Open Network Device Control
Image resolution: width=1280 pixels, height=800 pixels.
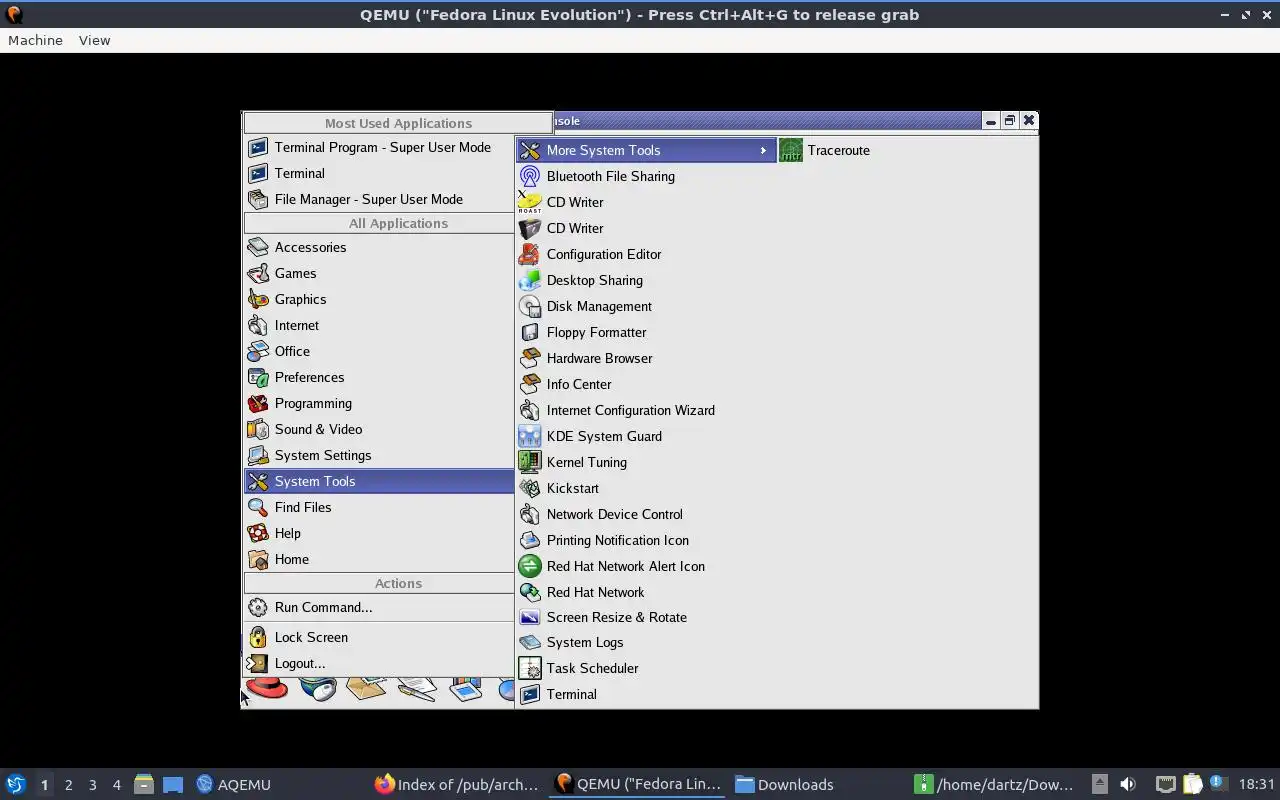pyautogui.click(x=646, y=514)
